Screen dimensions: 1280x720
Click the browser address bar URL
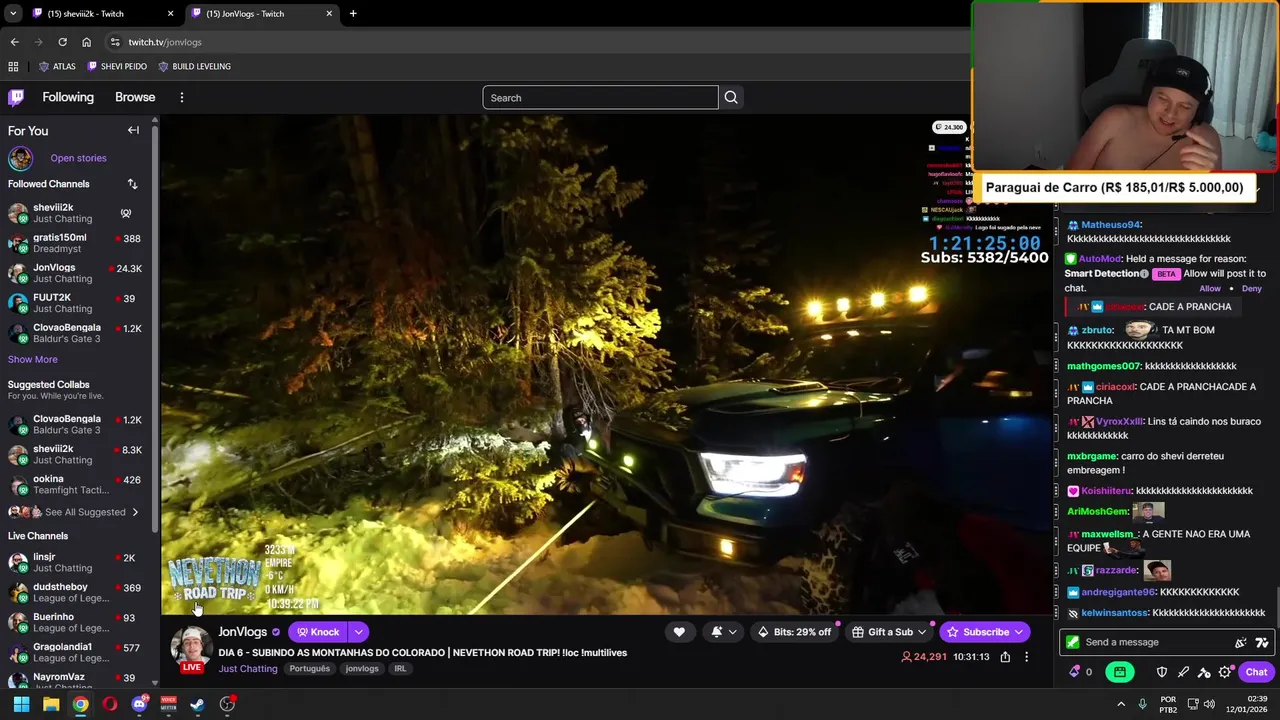pos(165,42)
